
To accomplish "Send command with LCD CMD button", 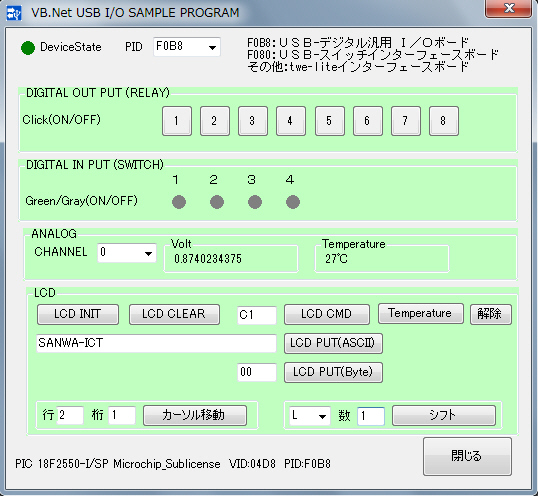I will point(327,314).
